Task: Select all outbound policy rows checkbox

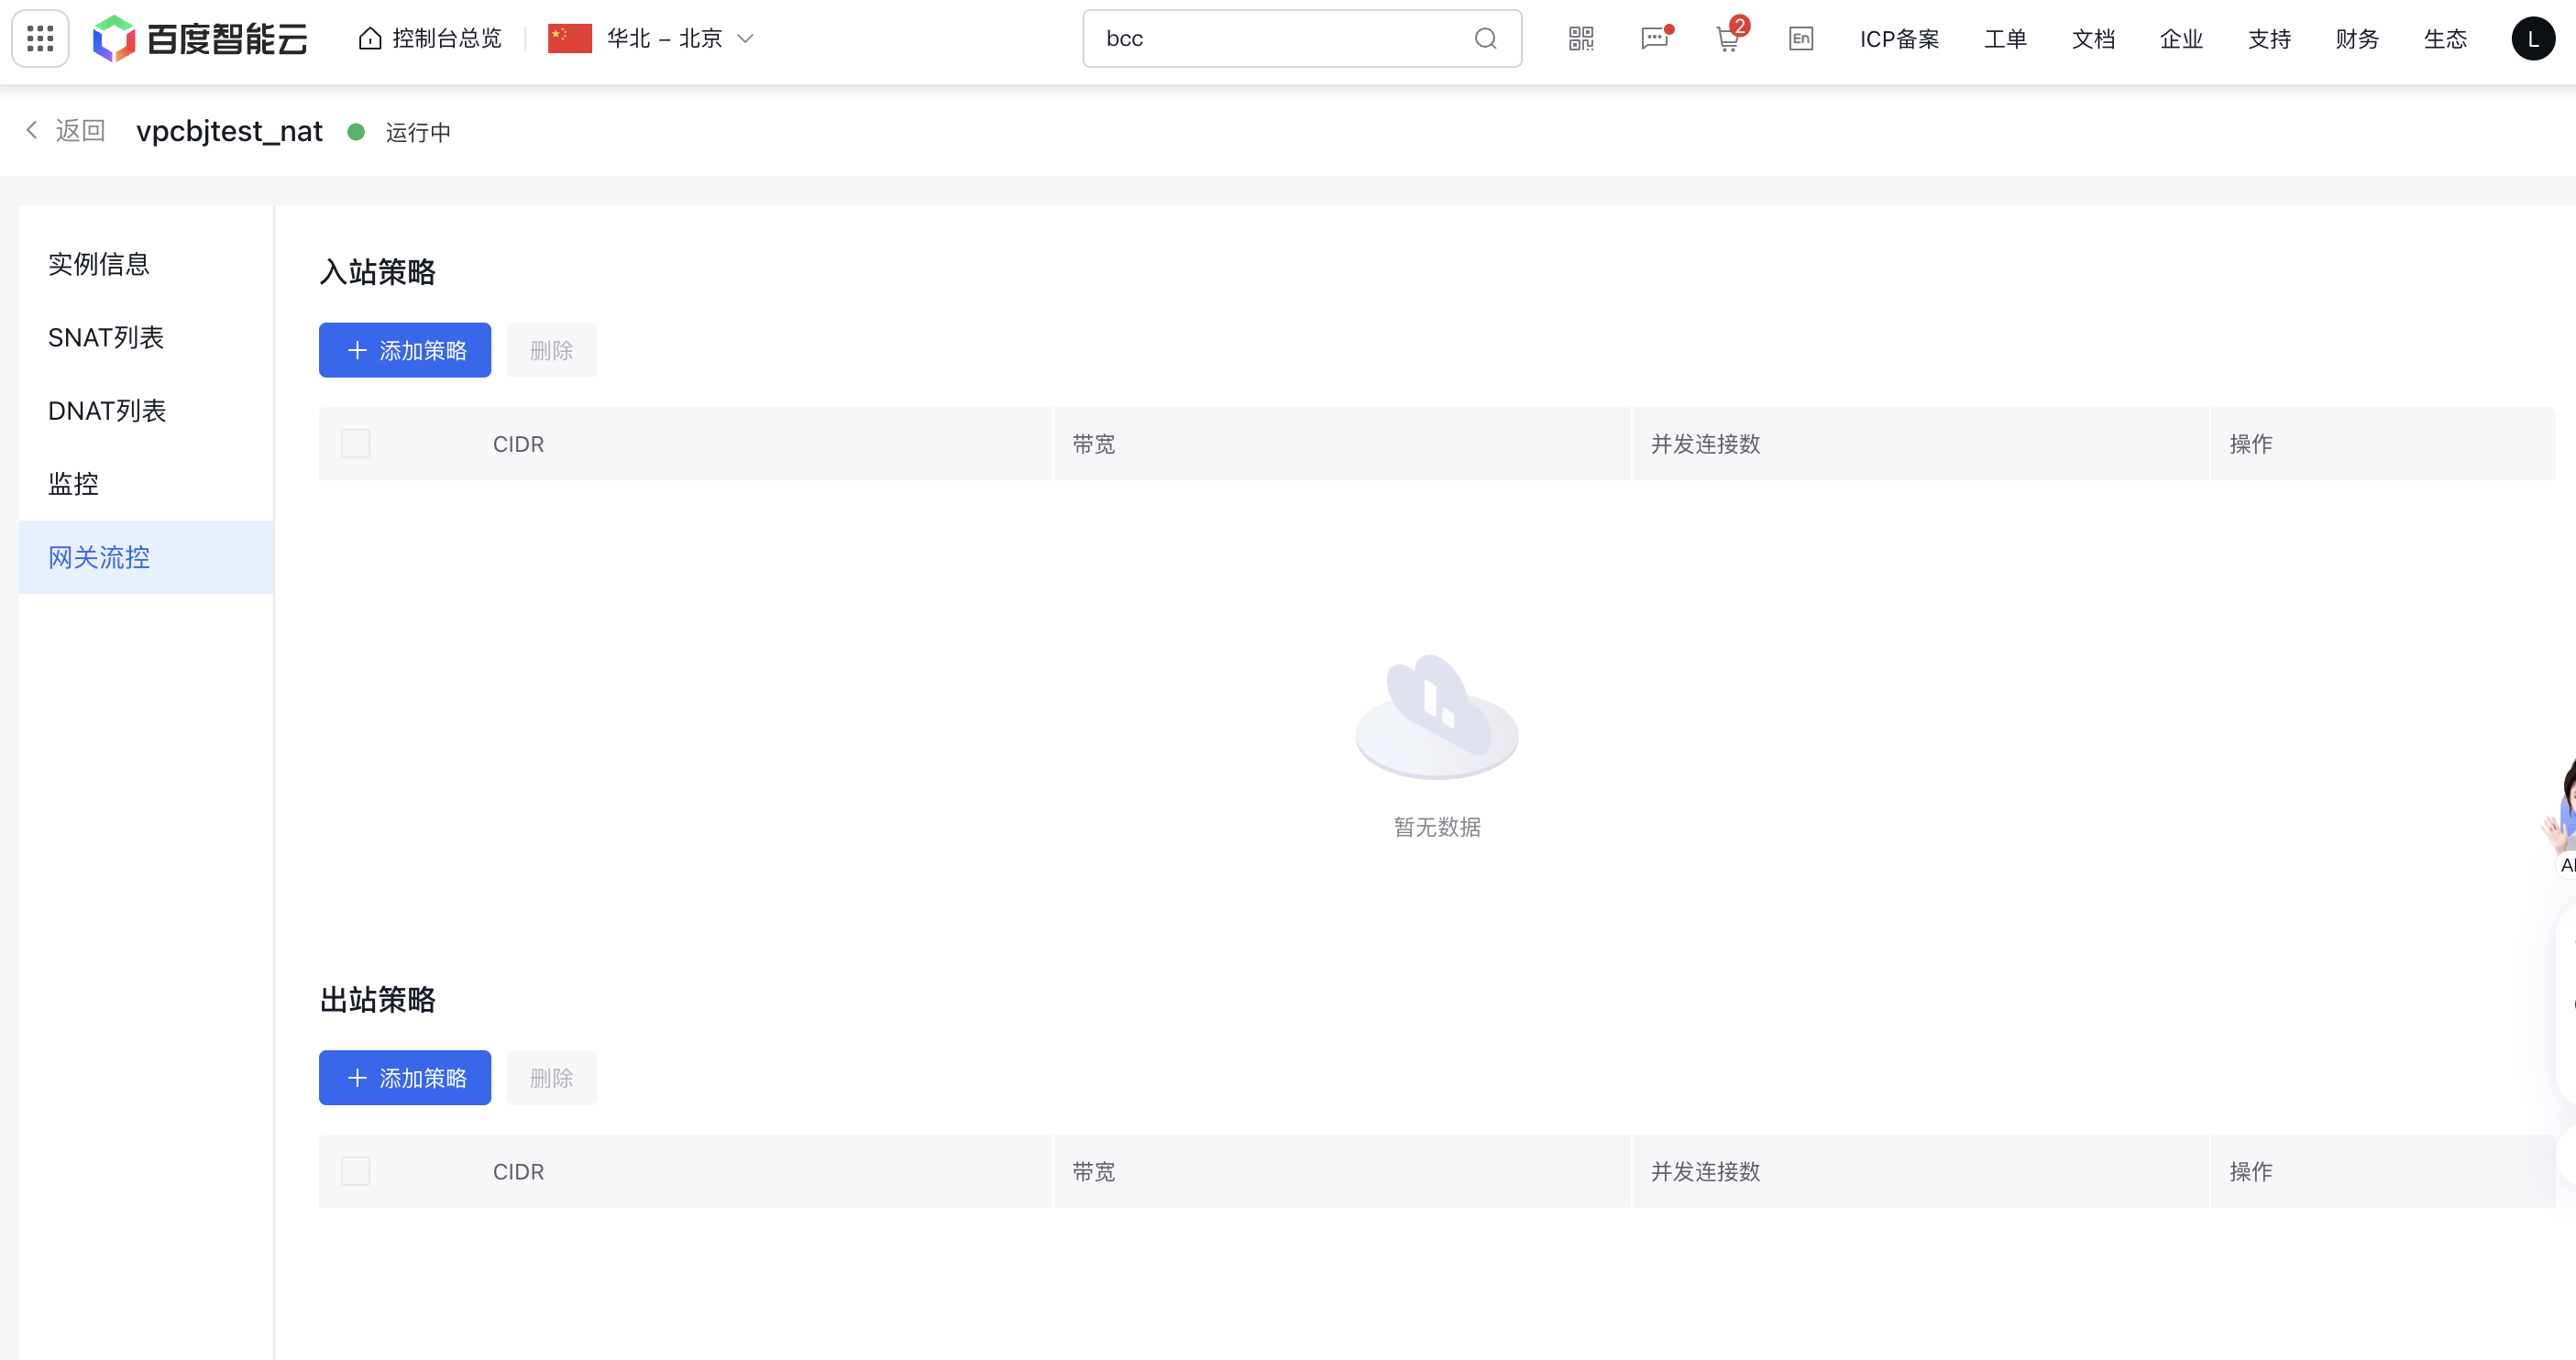Action: click(x=355, y=1171)
